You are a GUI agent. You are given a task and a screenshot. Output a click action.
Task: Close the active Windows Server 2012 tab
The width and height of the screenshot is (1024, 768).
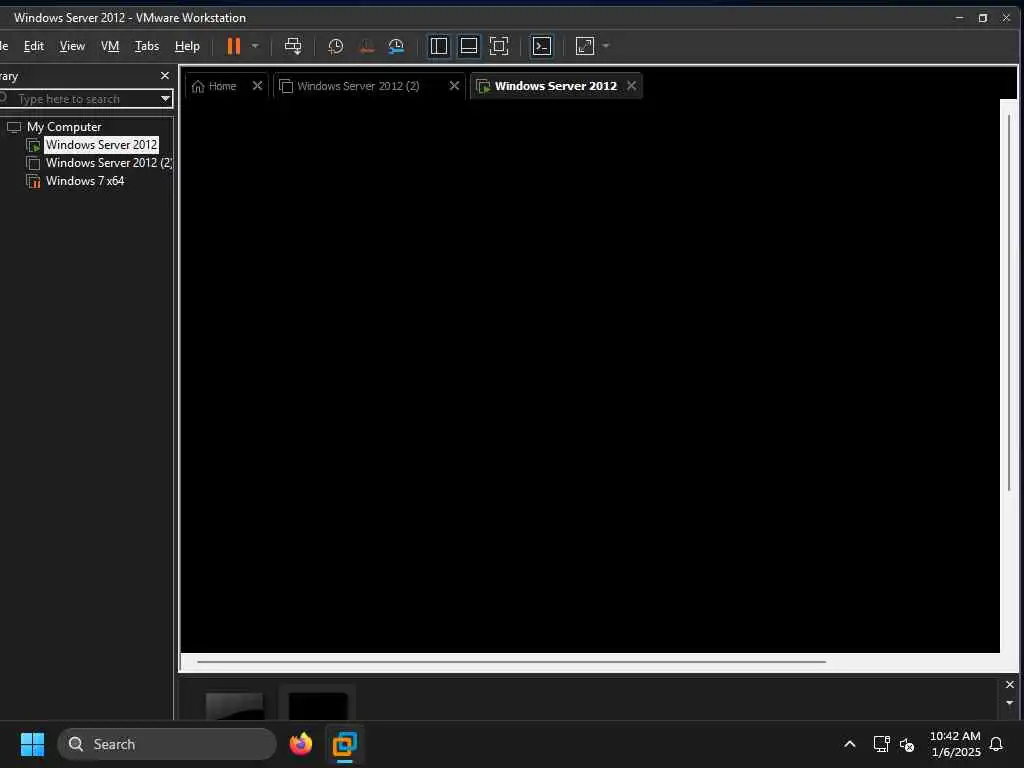pyautogui.click(x=632, y=86)
